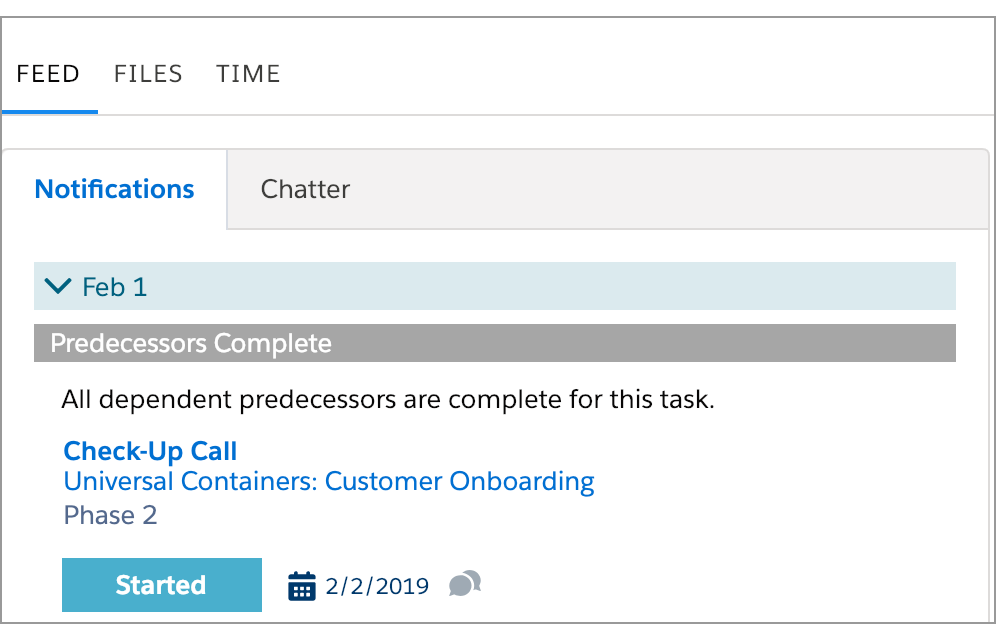The width and height of the screenshot is (996, 644).
Task: Go to the TIME tab
Action: [x=248, y=74]
